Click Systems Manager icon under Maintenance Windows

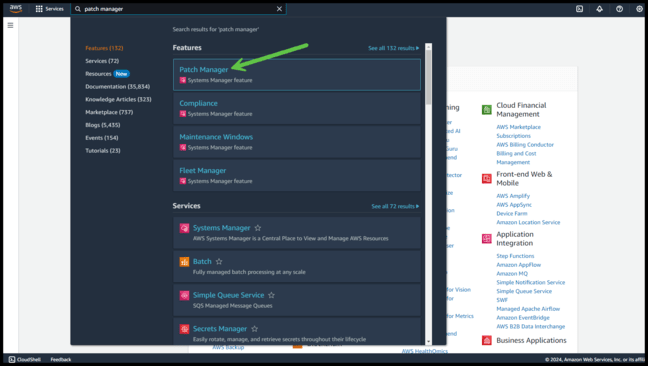pos(183,147)
